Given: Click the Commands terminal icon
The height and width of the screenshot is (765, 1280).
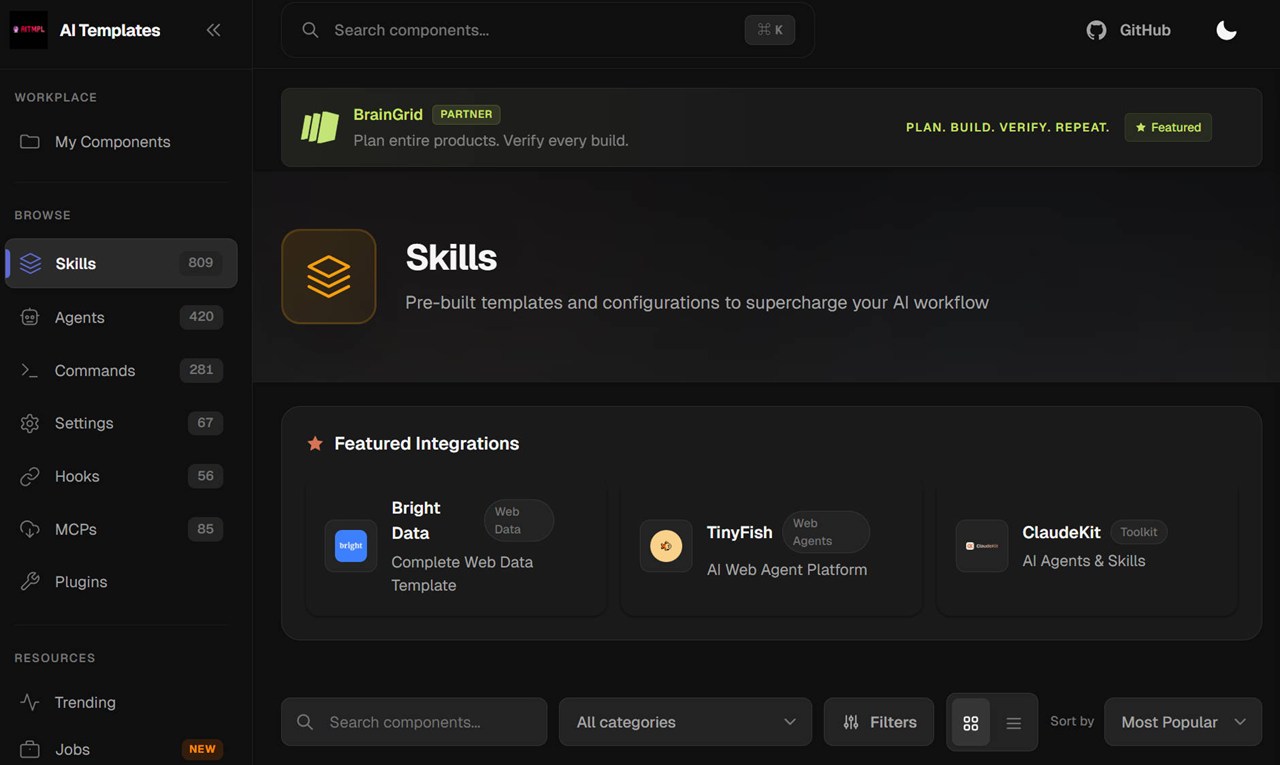Looking at the screenshot, I should (x=30, y=370).
